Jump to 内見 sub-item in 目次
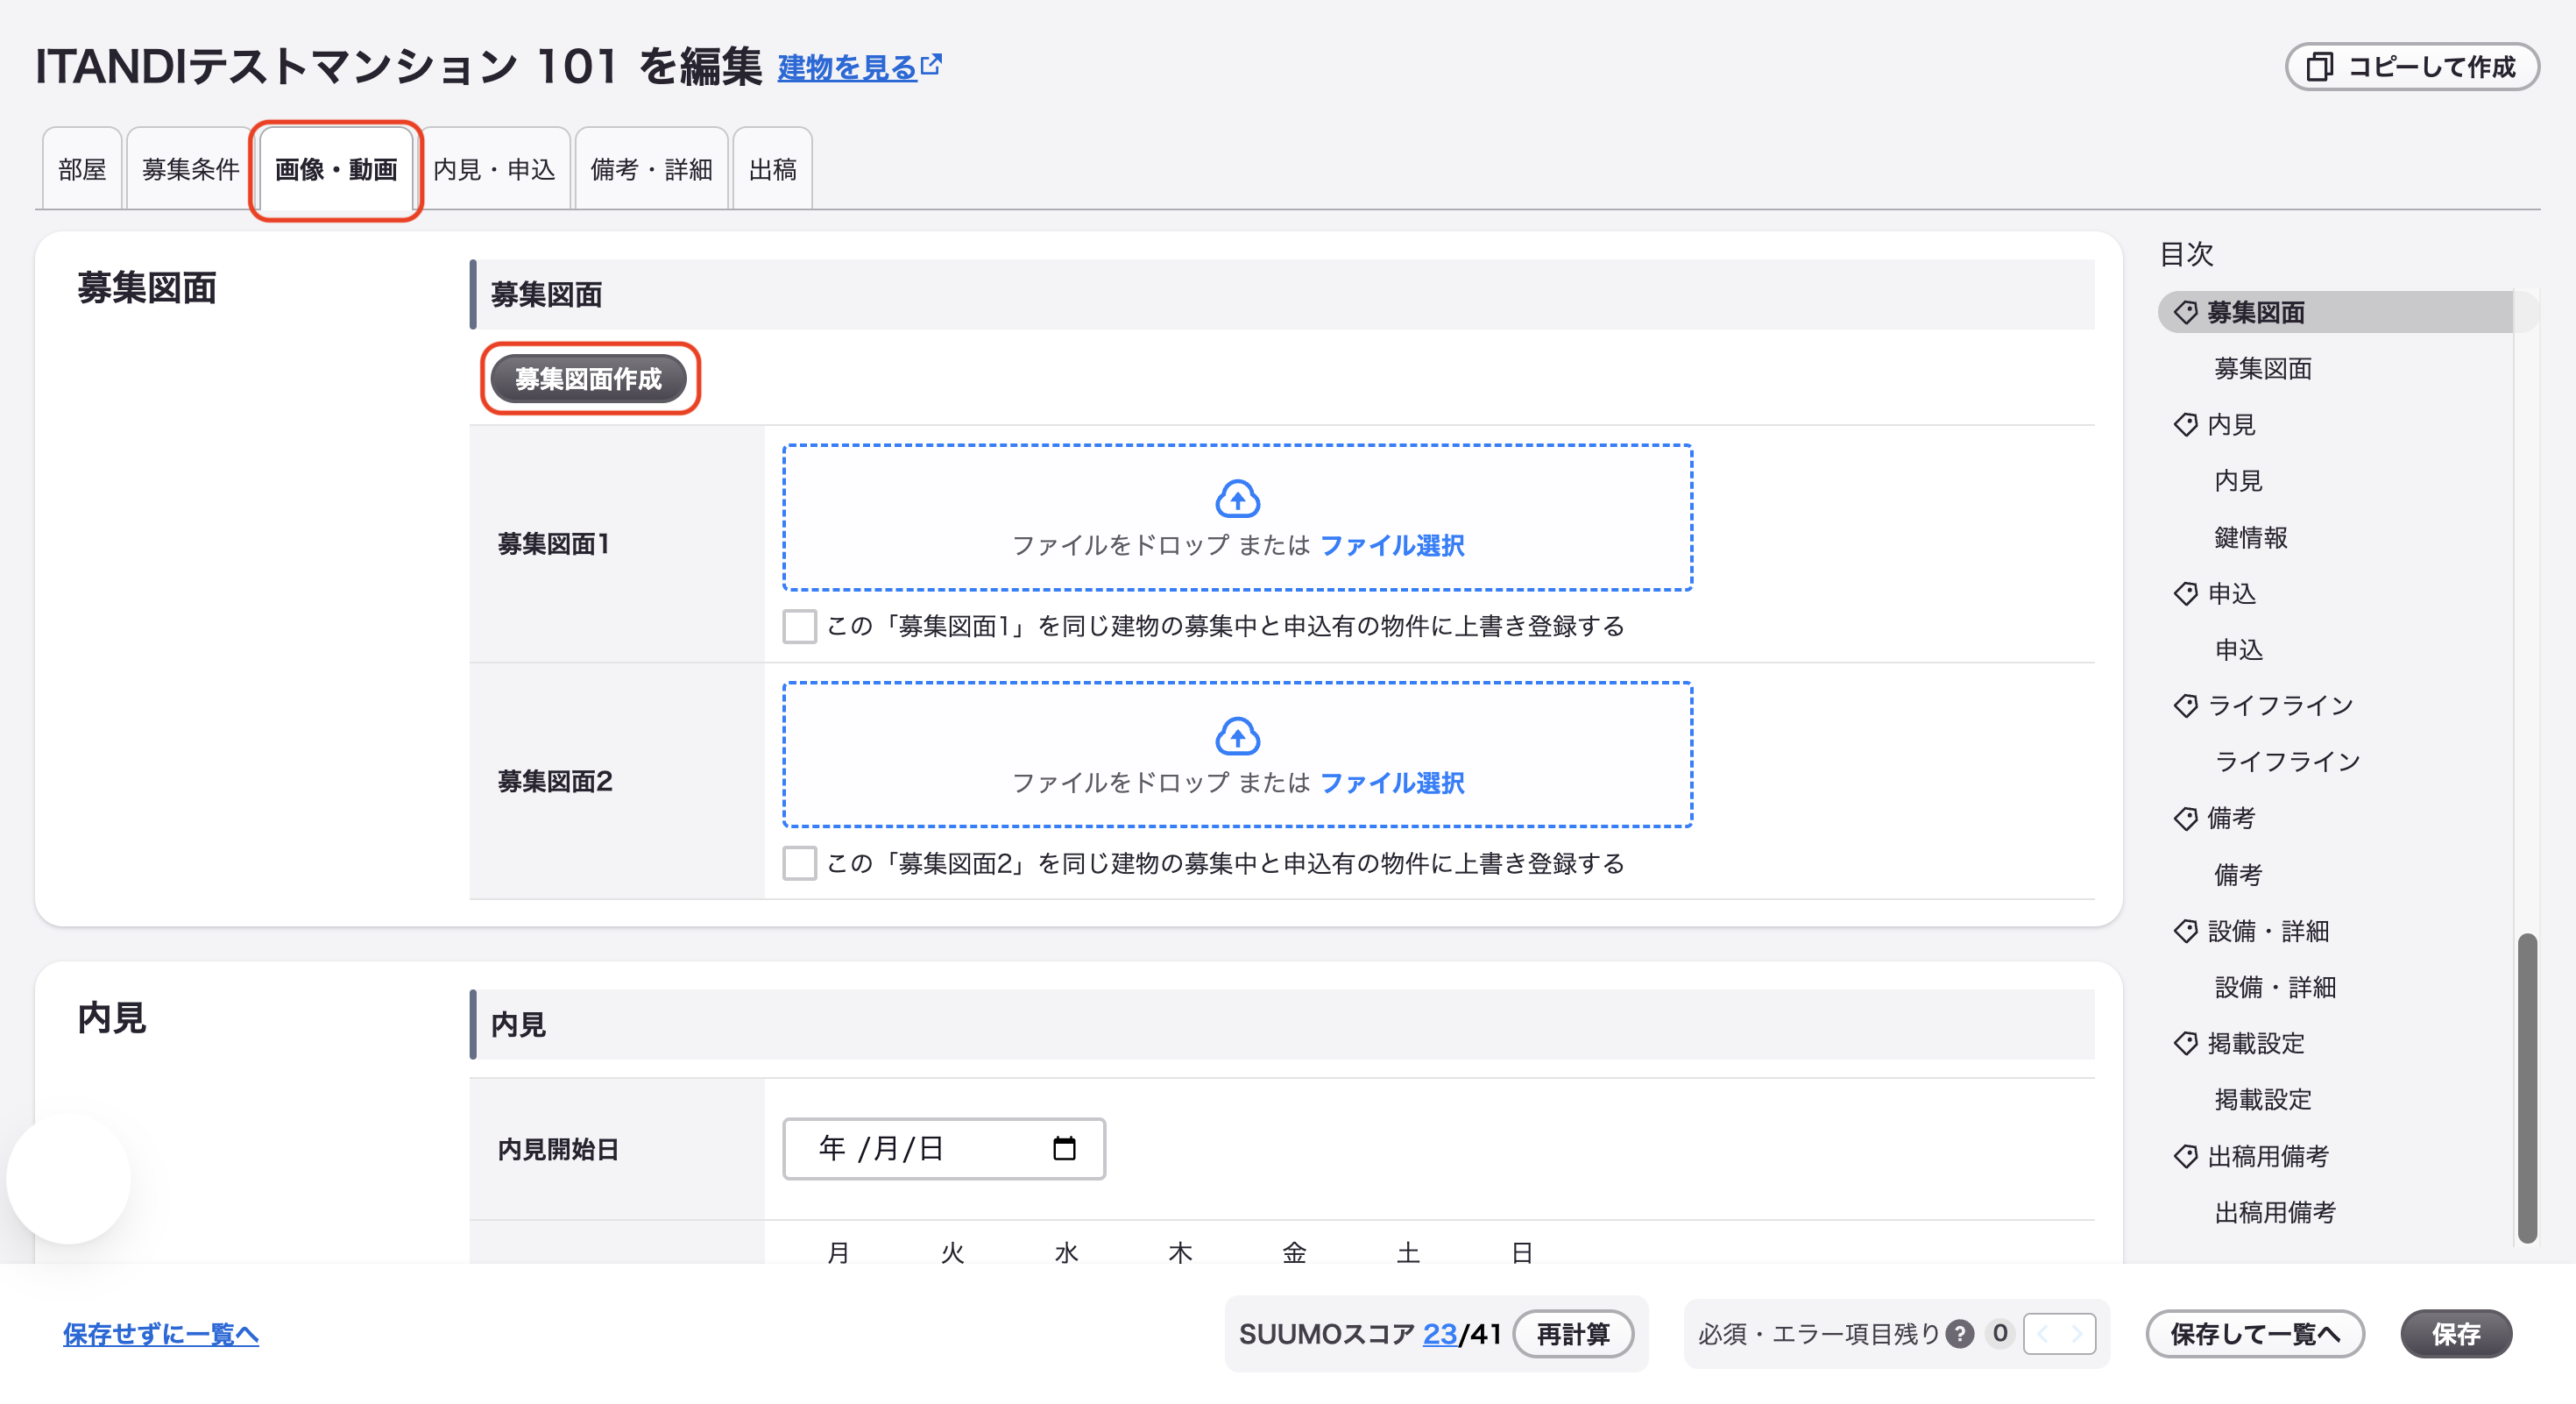Screen dimensions: 2576x1404 click(2238, 481)
